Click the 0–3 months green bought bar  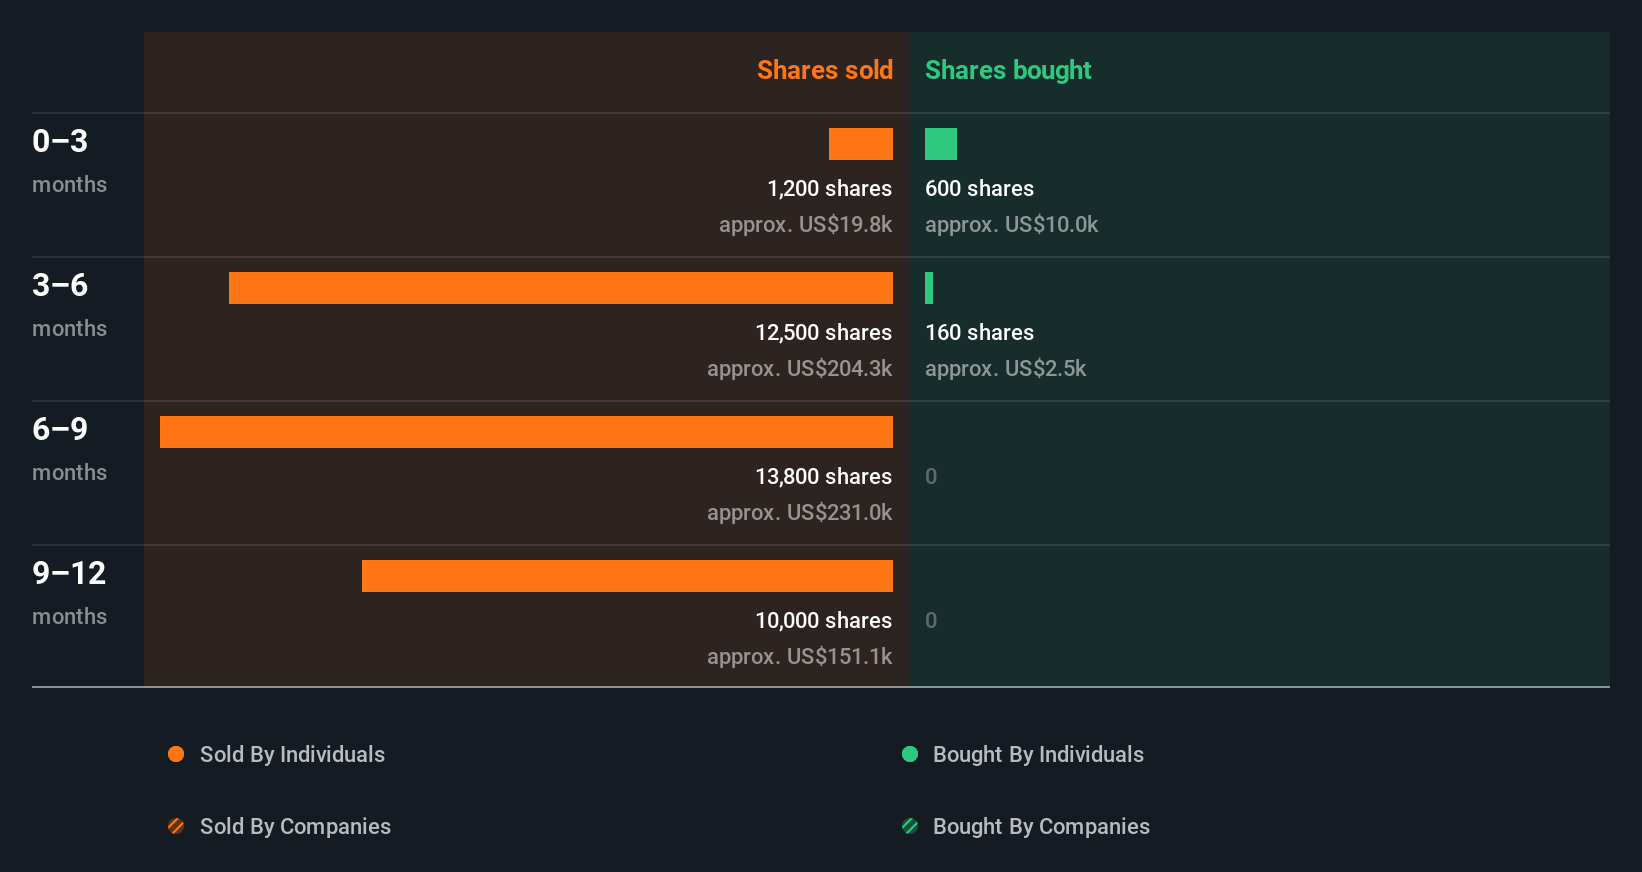point(941,144)
